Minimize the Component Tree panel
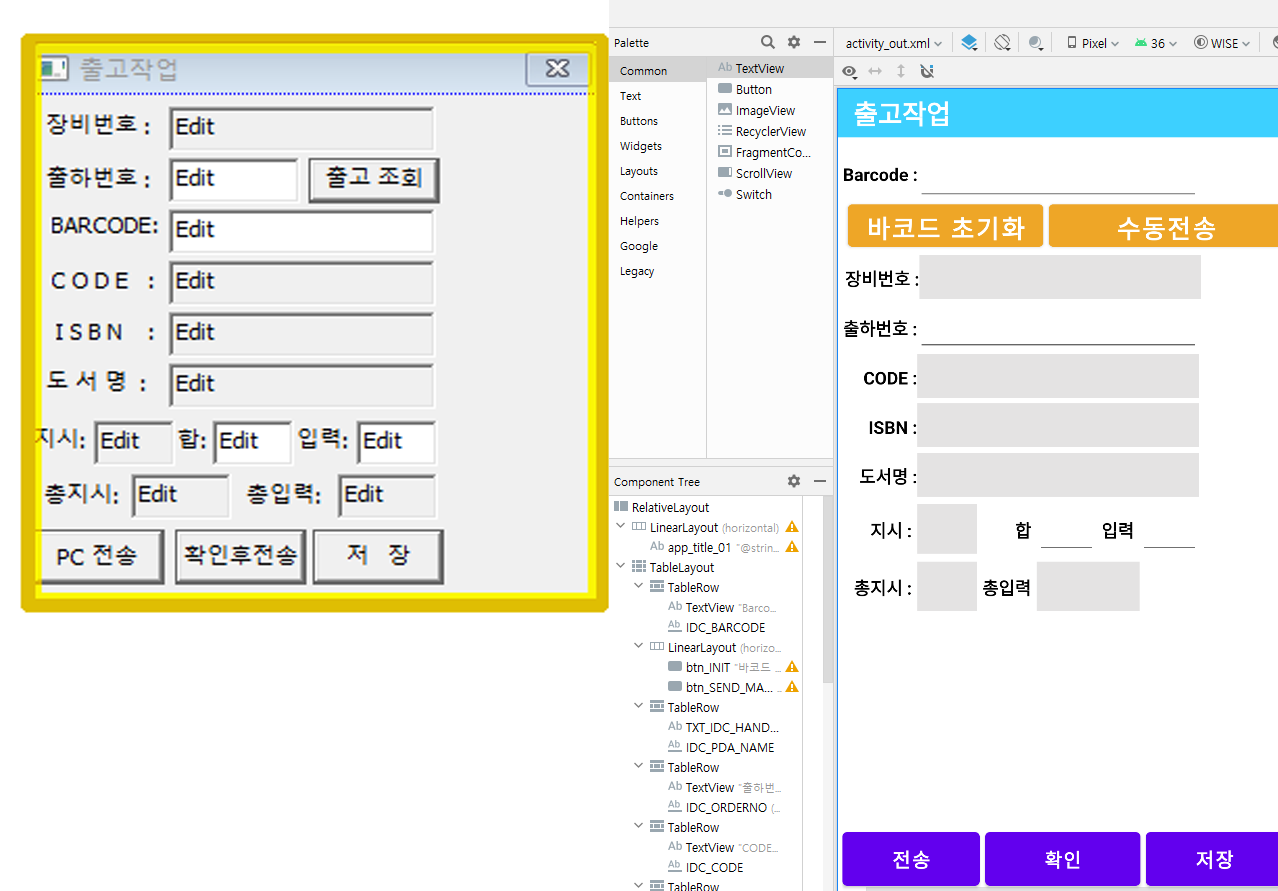 coord(820,481)
